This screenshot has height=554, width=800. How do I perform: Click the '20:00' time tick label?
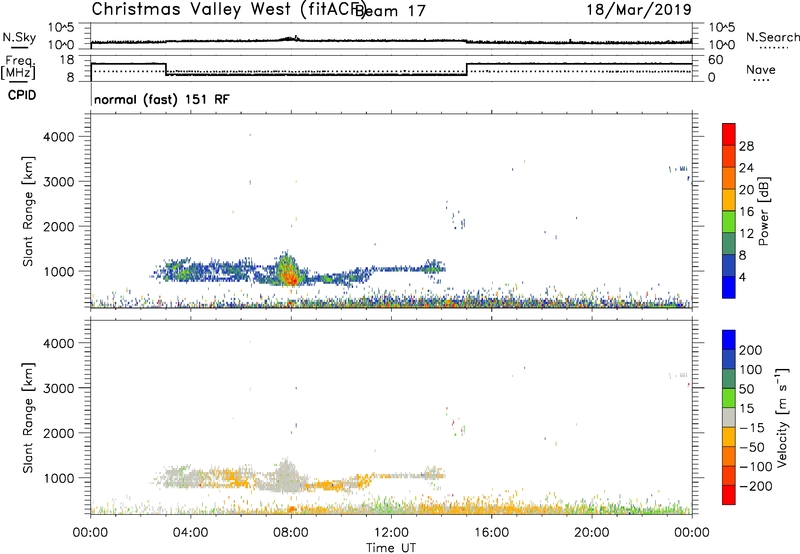point(591,533)
